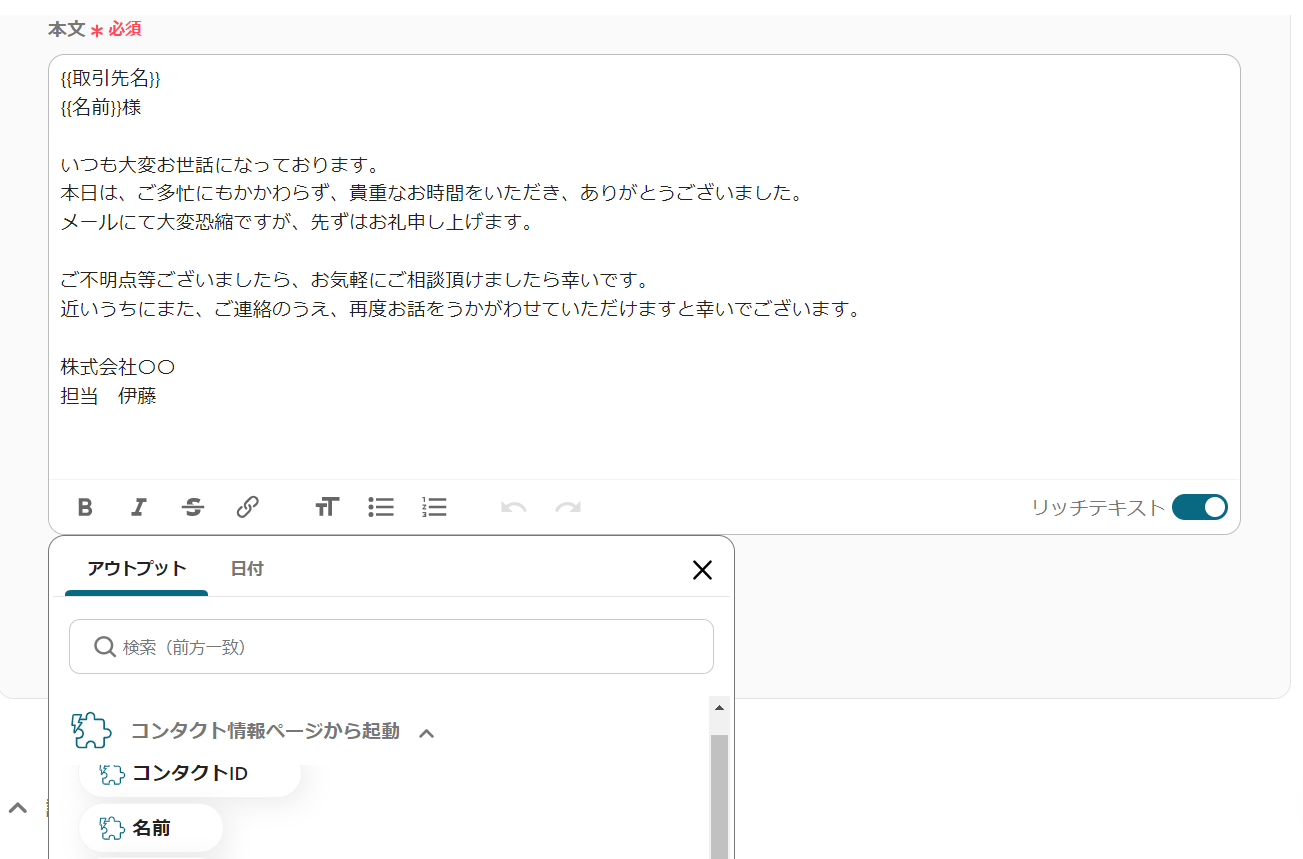Insert a bulleted list
The image size is (1303, 859).
point(381,507)
